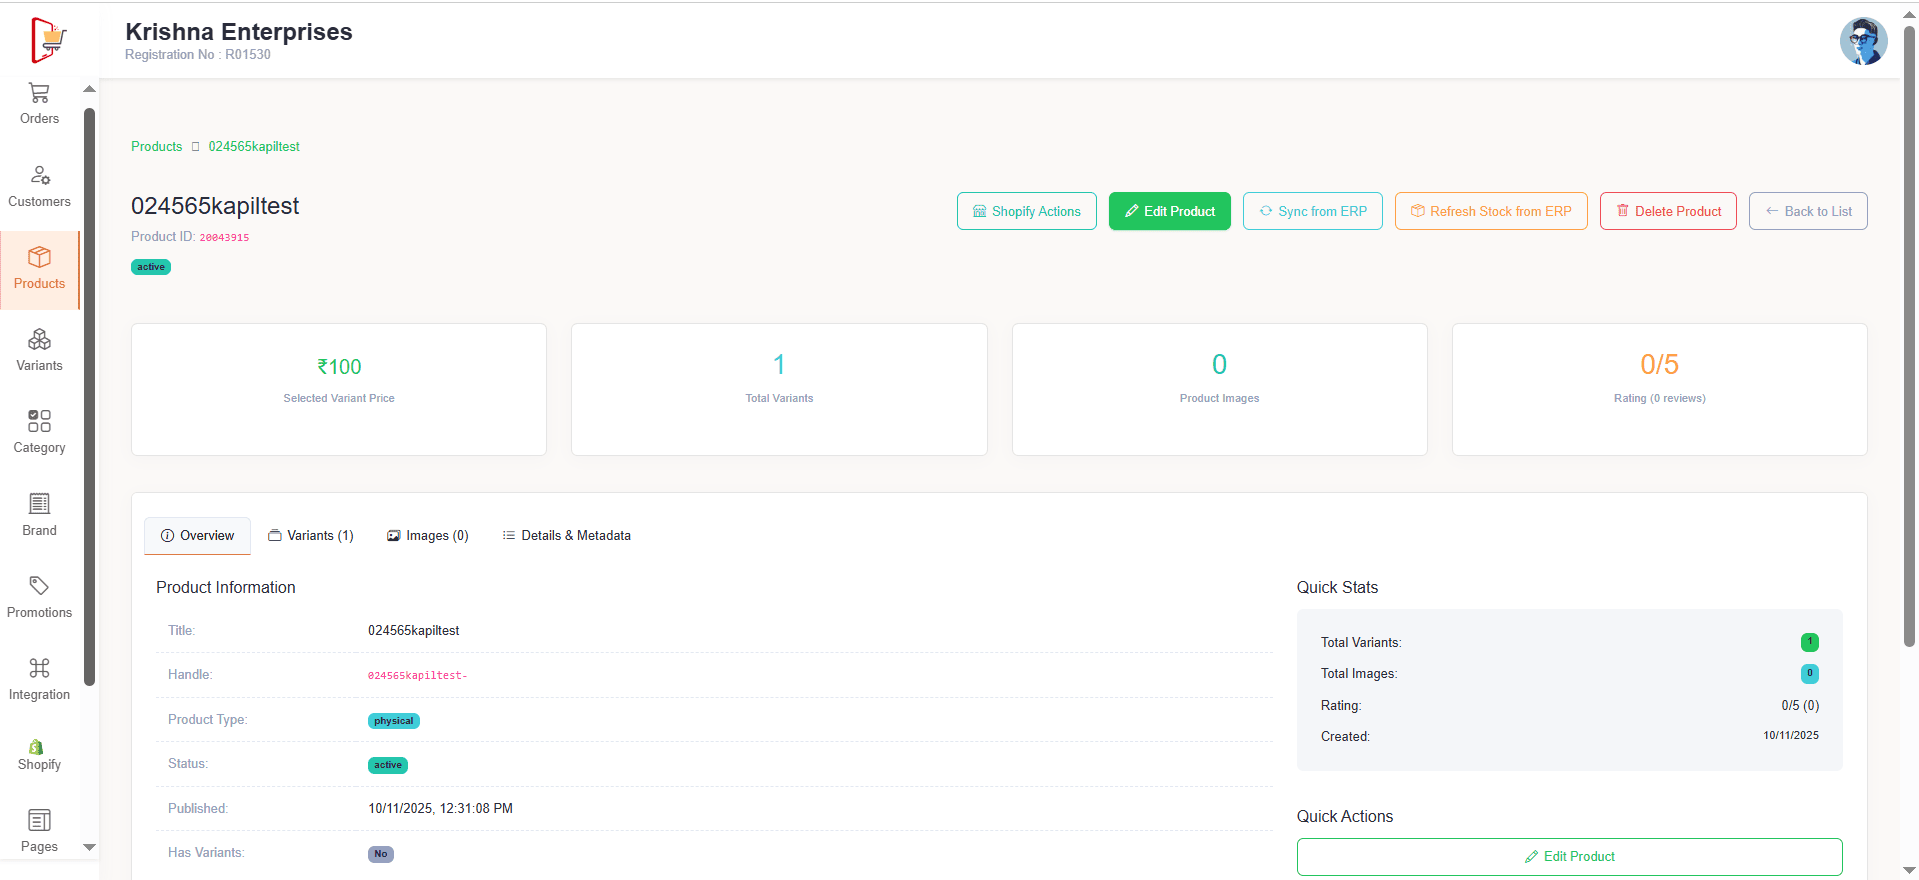Click the red Delete Product button

coord(1667,211)
